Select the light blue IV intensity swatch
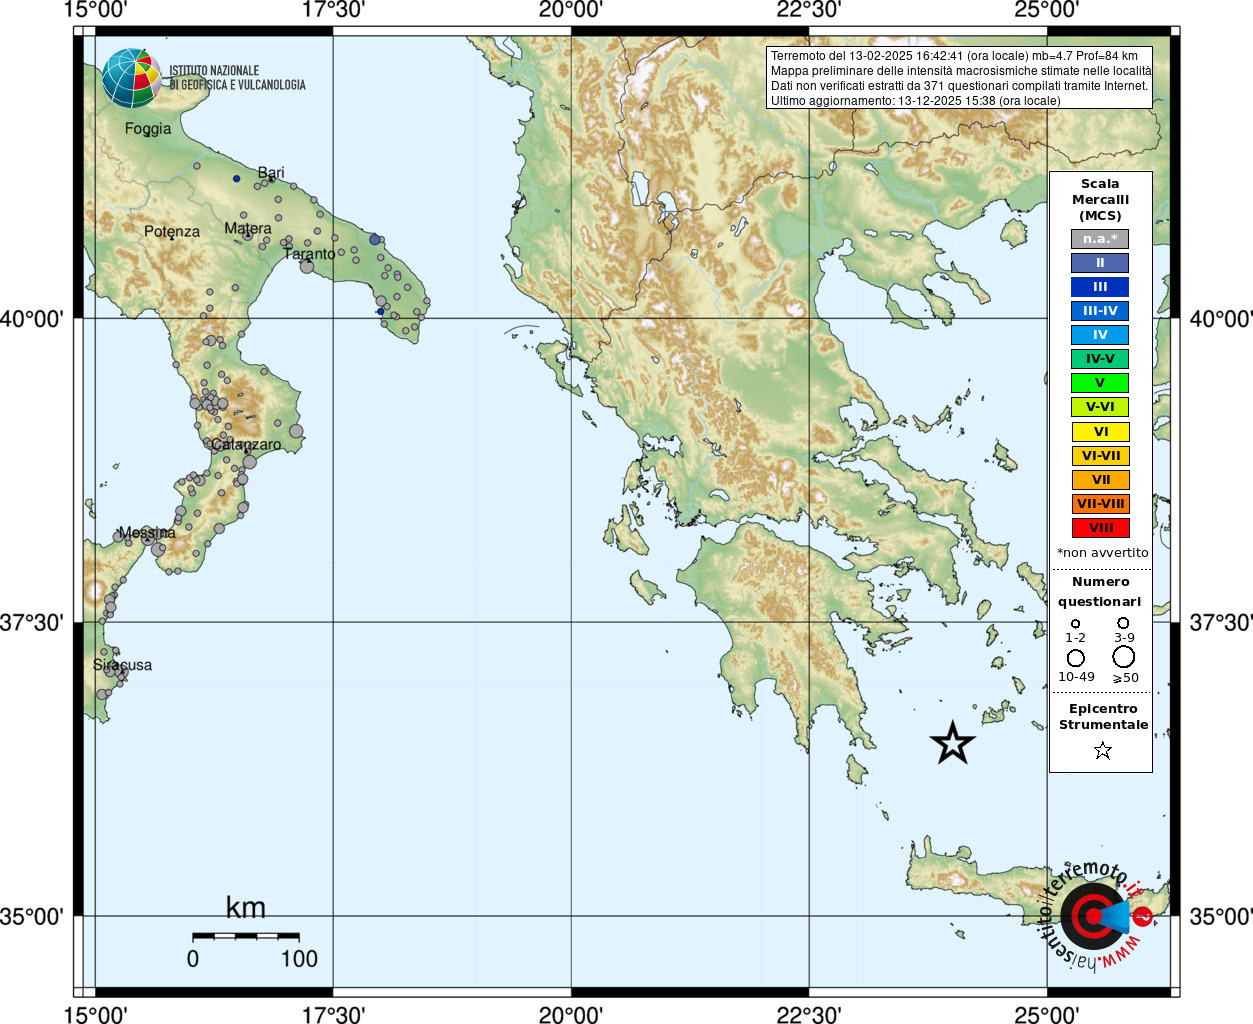The width and height of the screenshot is (1253, 1024). click(x=1100, y=335)
